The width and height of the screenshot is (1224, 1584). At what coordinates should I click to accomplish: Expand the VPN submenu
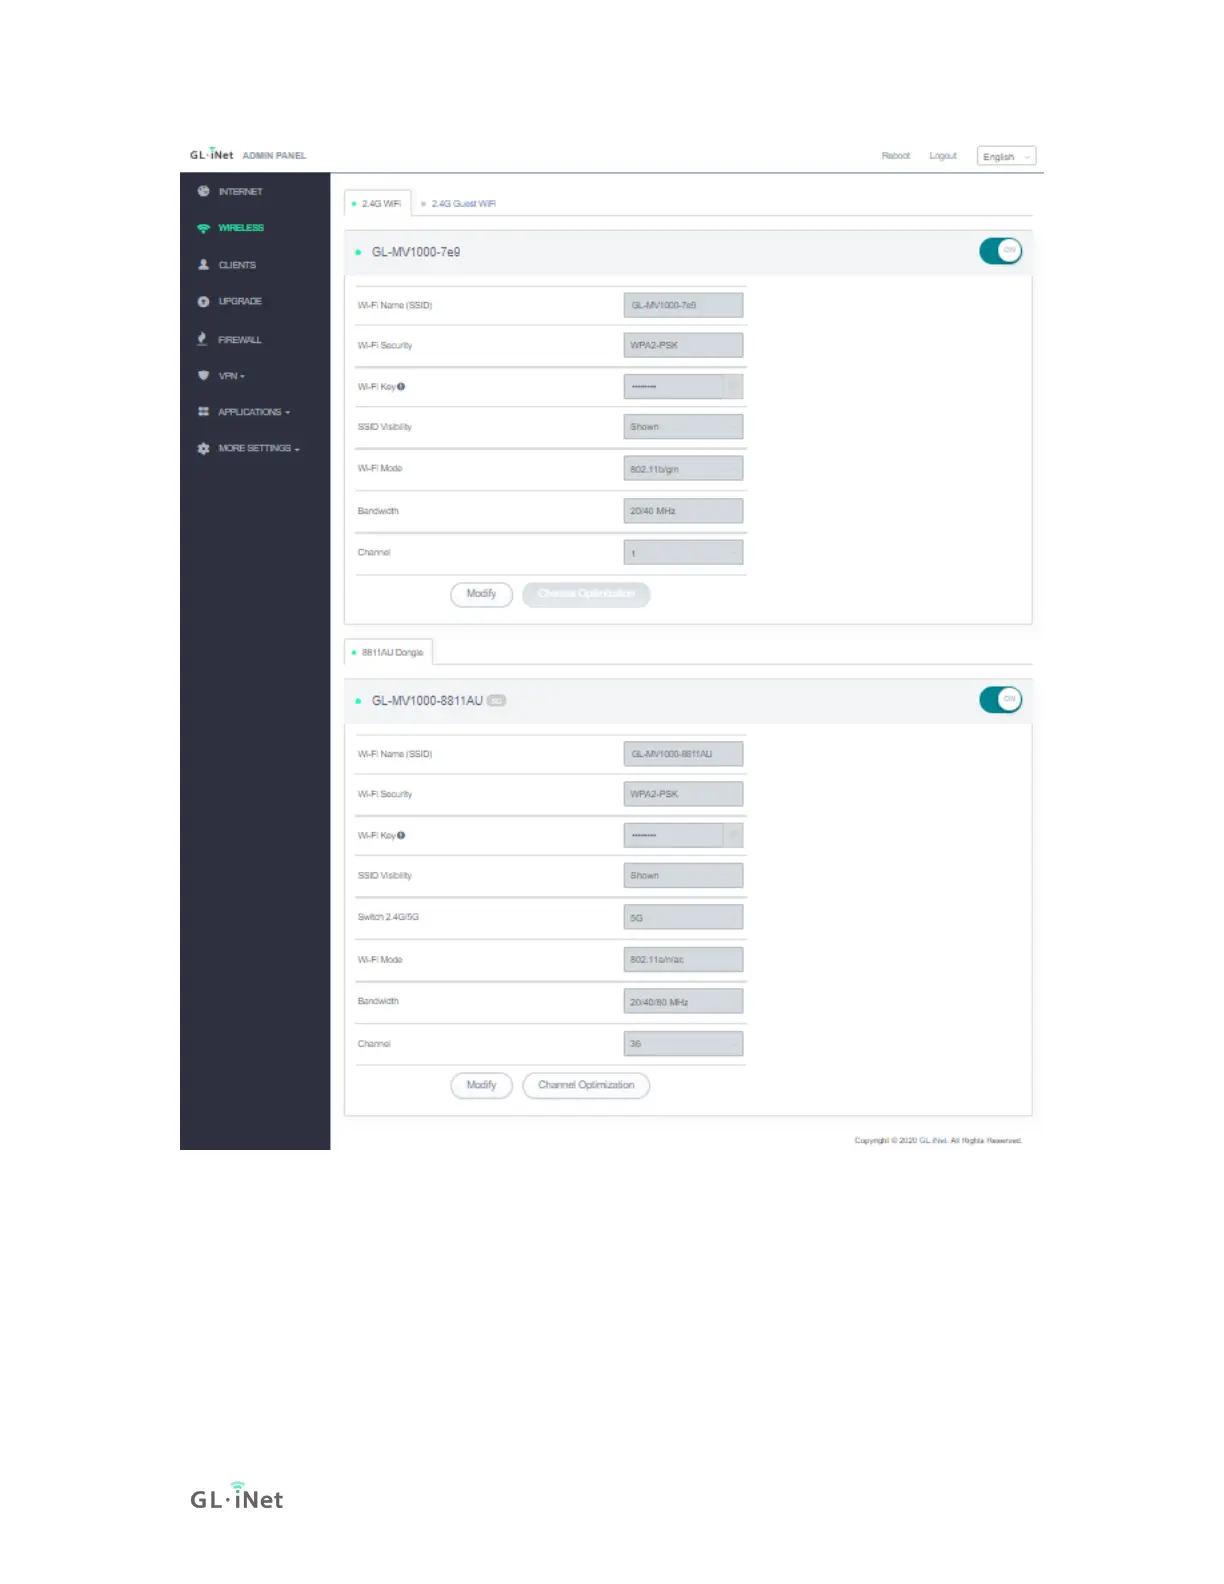(x=232, y=376)
